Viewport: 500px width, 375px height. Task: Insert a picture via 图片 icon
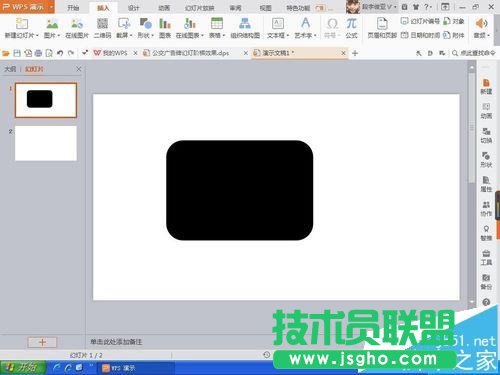52,24
